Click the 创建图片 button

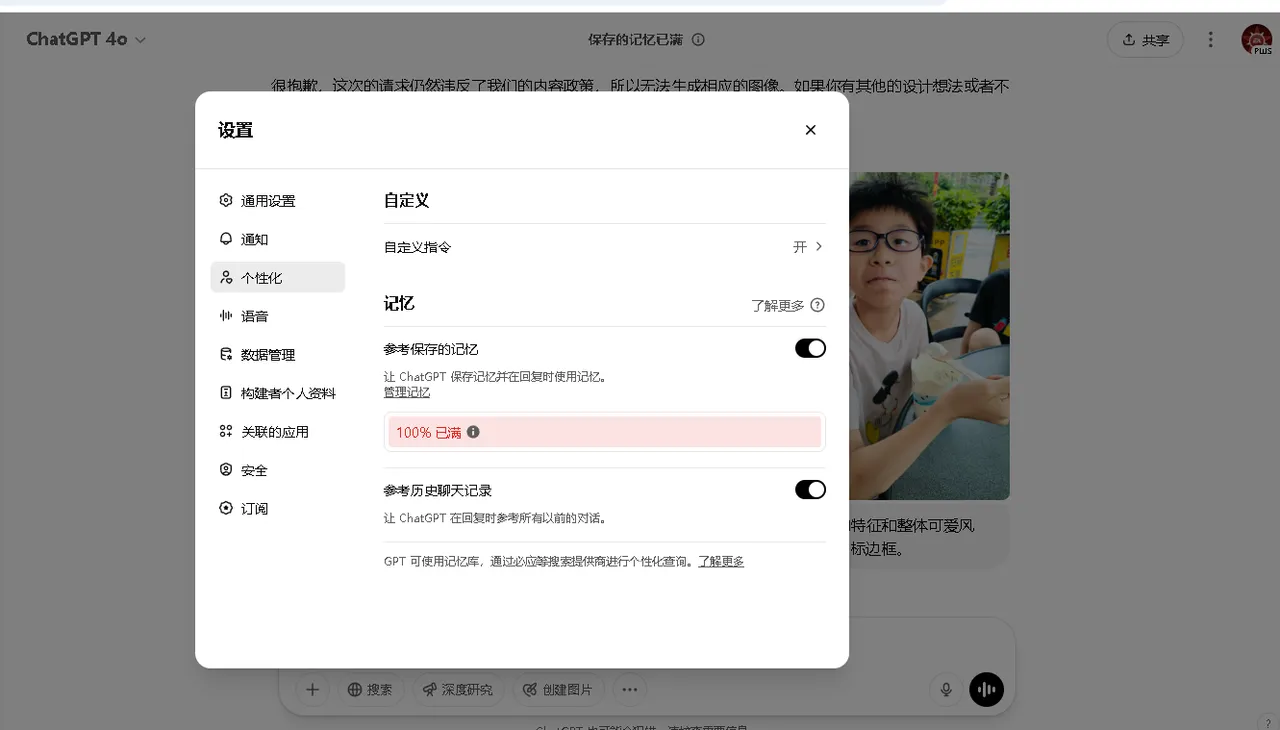[x=558, y=689]
